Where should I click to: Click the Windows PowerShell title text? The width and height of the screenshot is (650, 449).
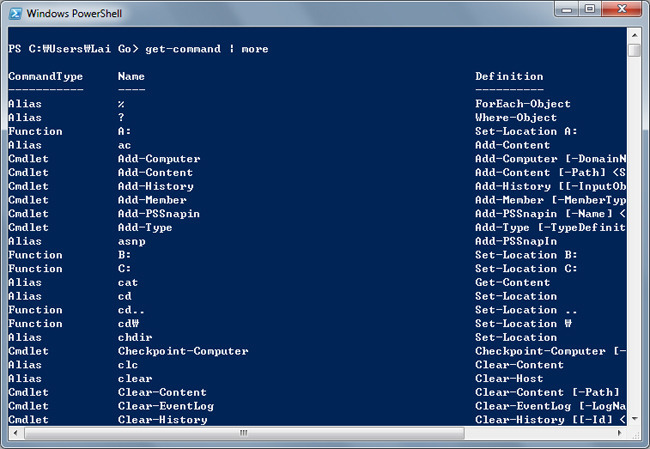tap(74, 14)
